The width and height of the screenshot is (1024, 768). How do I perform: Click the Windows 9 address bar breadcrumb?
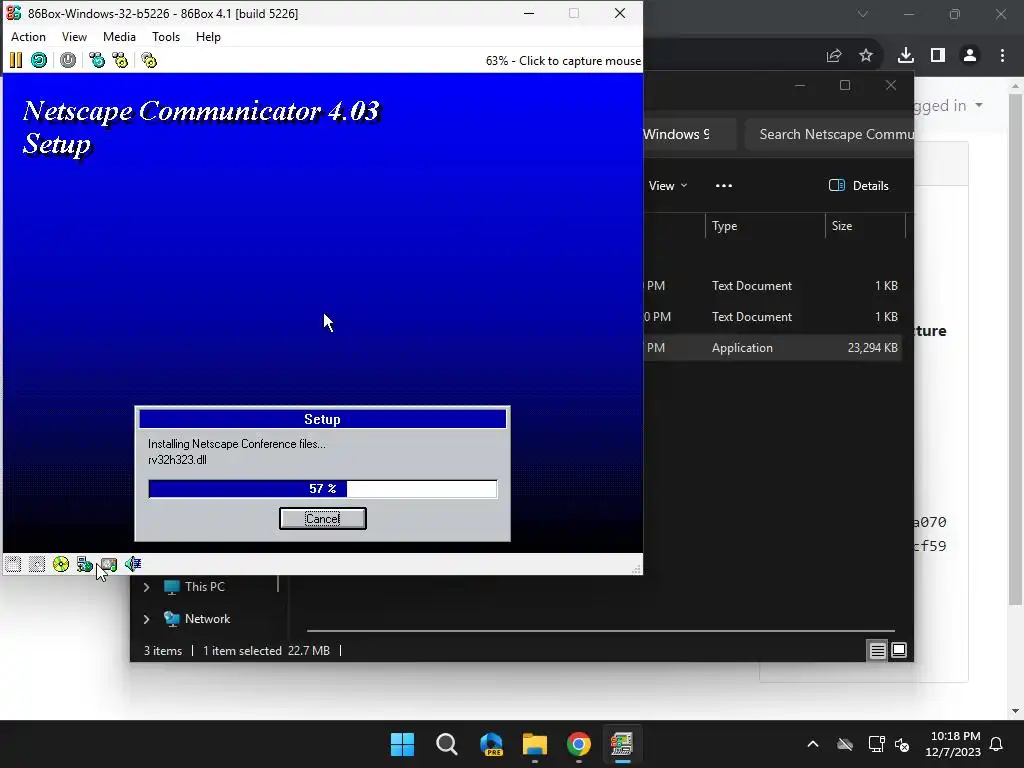[676, 135]
